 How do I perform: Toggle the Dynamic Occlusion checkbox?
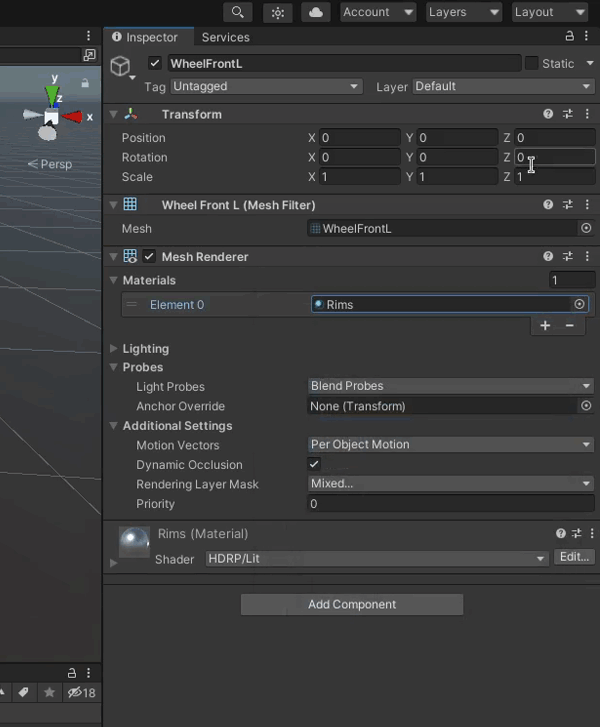pyautogui.click(x=314, y=464)
